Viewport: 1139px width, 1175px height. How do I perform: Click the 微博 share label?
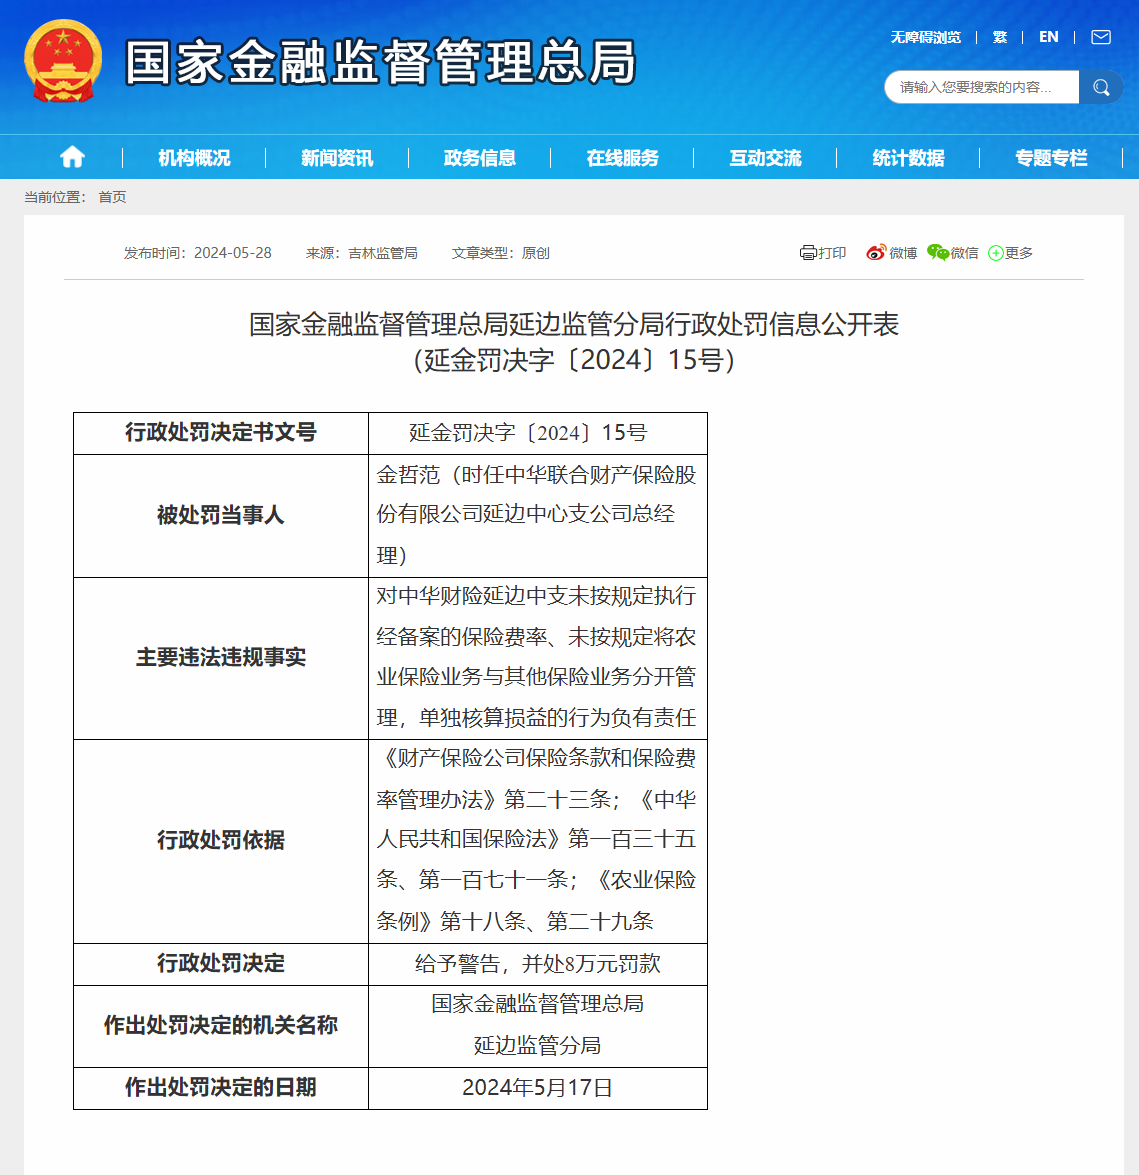coord(903,253)
